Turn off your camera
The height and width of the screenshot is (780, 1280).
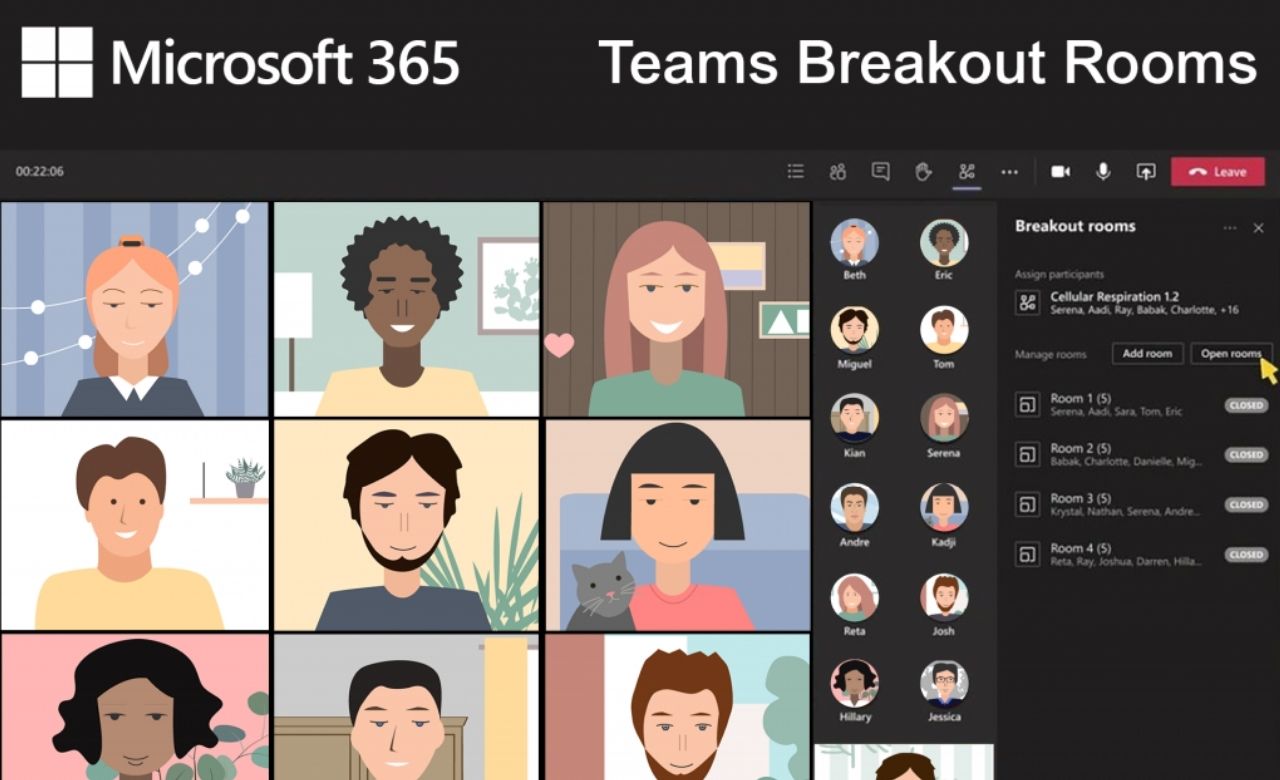coord(1060,171)
